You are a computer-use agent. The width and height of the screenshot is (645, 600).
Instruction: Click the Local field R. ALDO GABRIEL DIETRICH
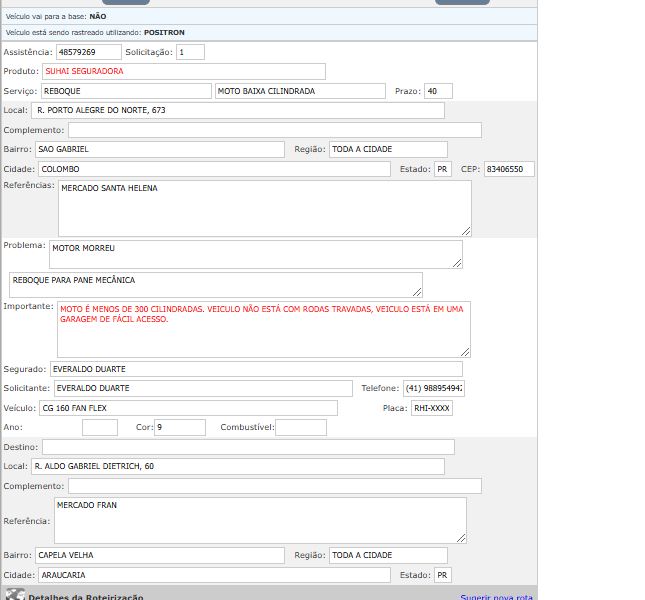(238, 466)
